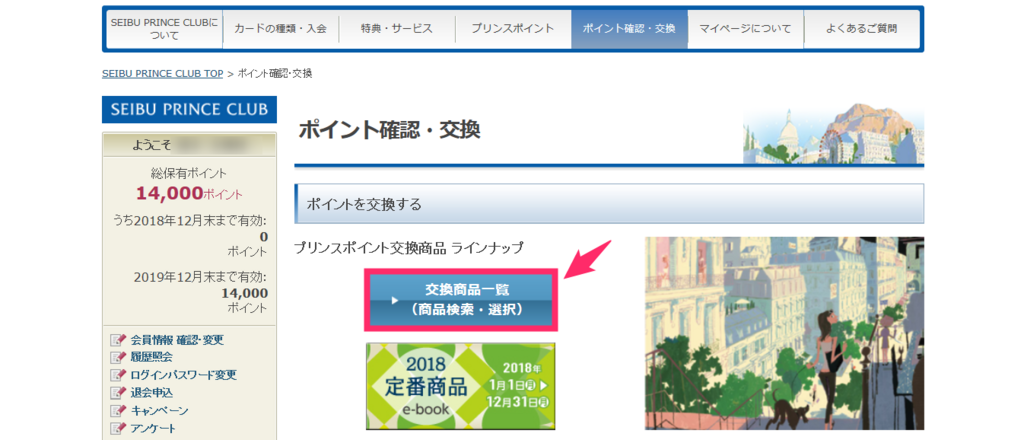This screenshot has width=1024, height=440.
Task: Open the マイページについて tab
Action: (x=745, y=29)
